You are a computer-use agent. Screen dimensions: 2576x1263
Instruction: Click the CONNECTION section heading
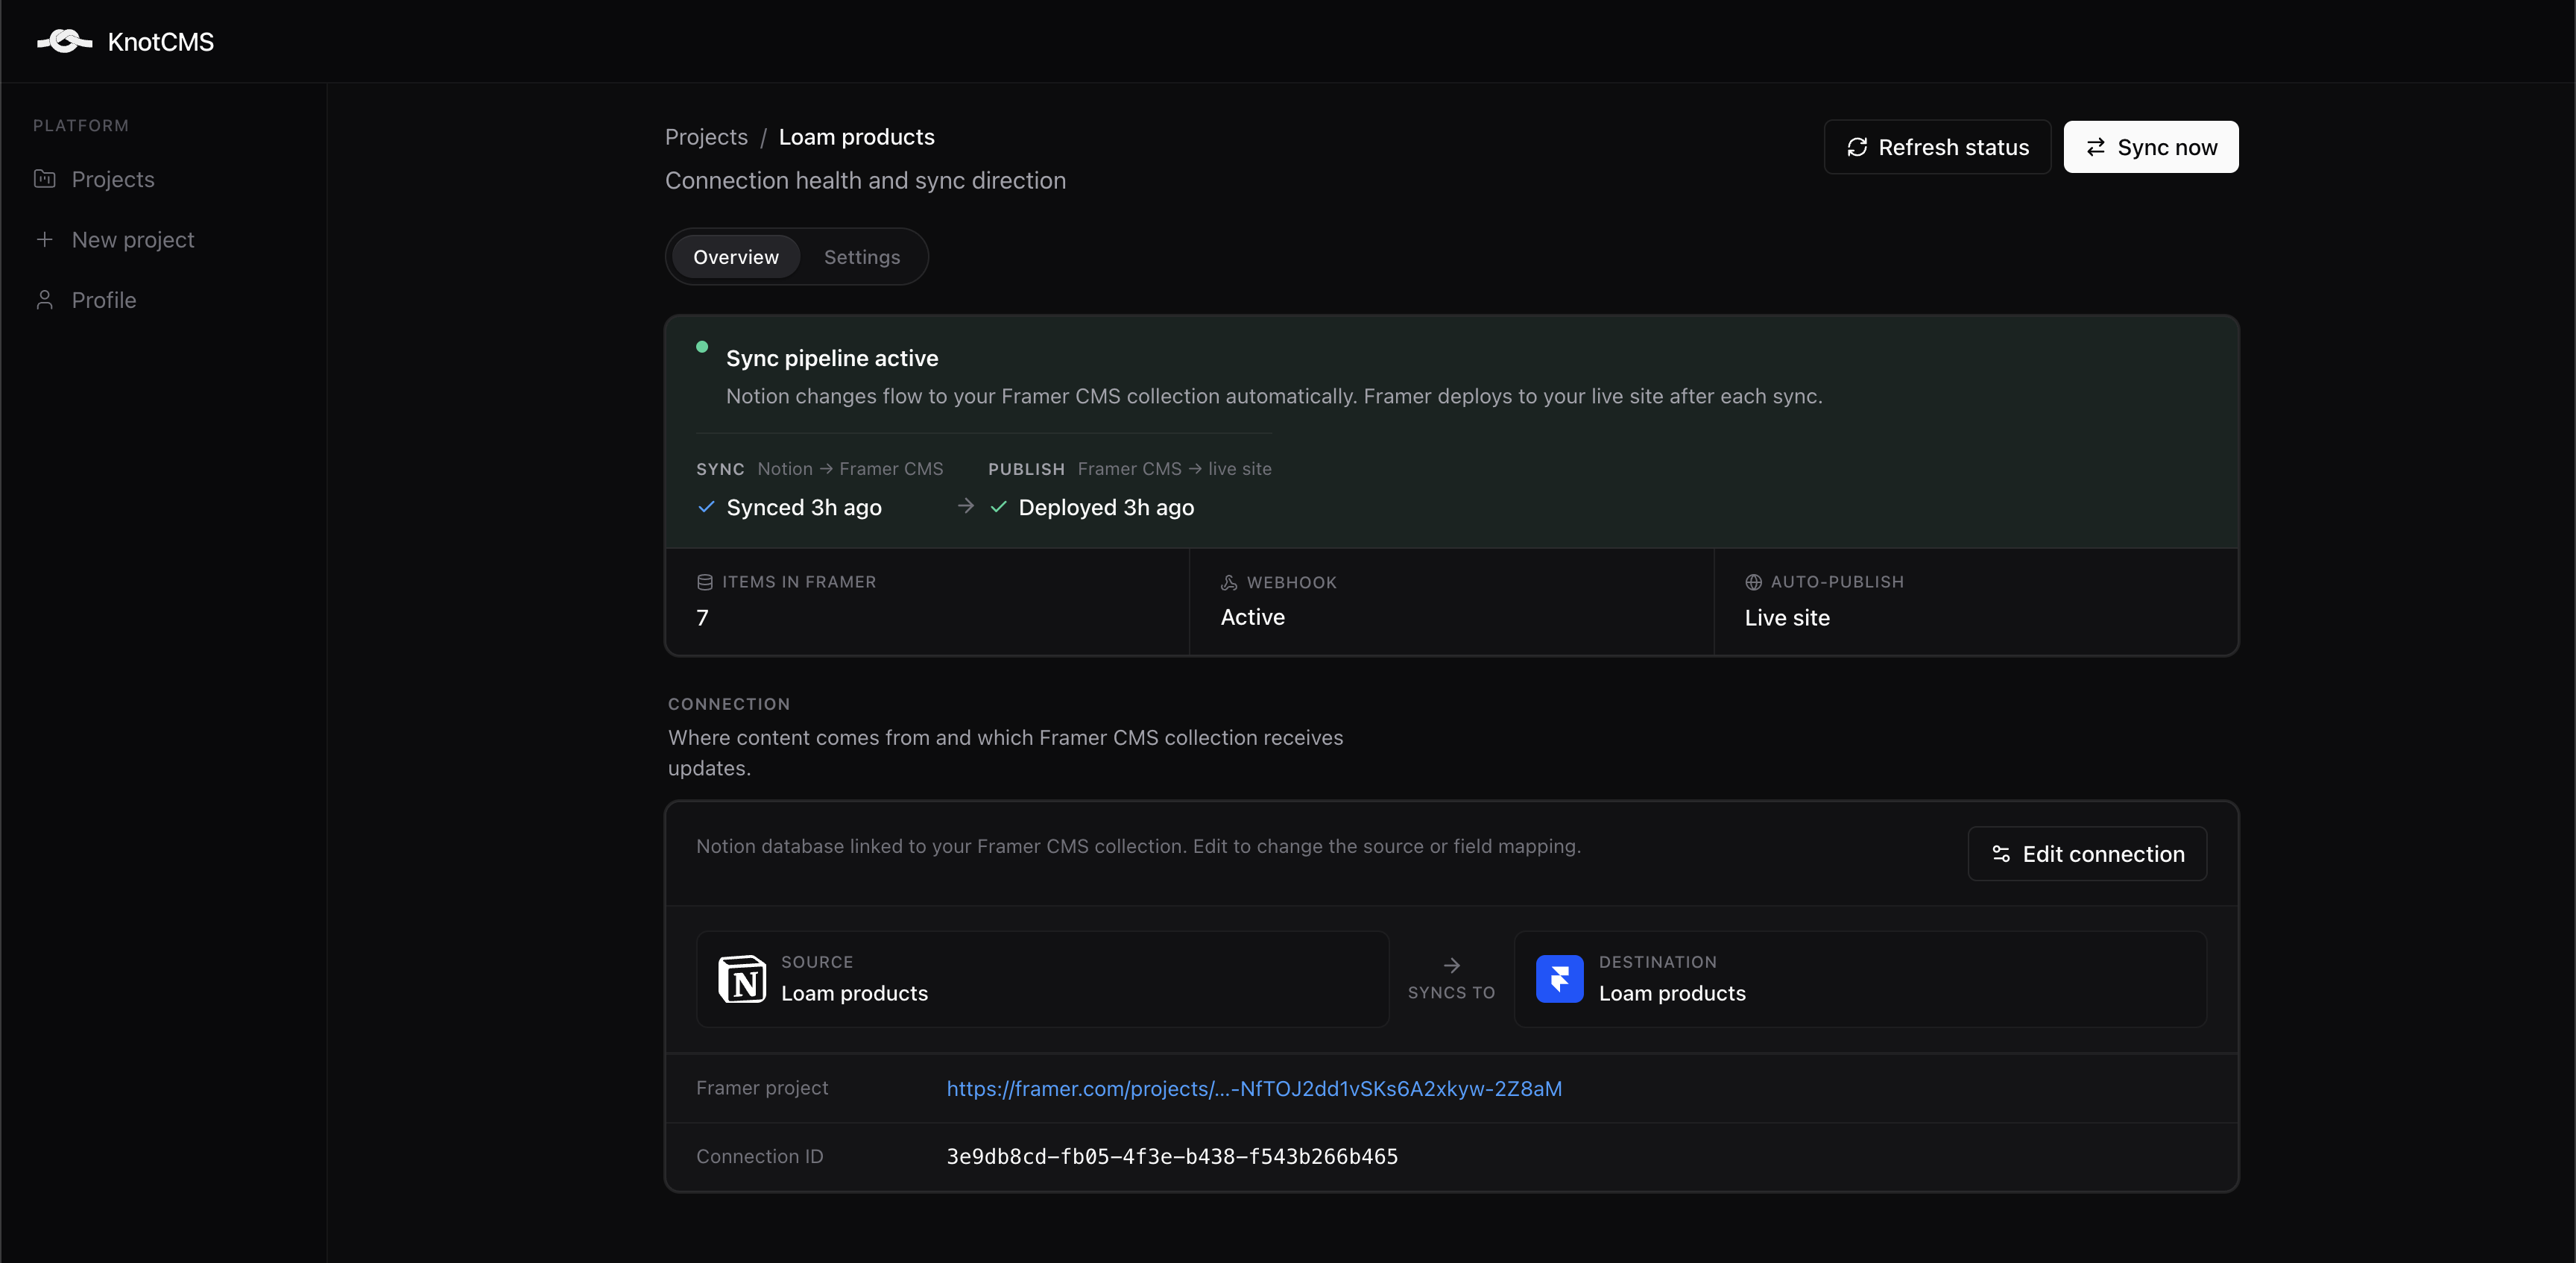click(729, 704)
